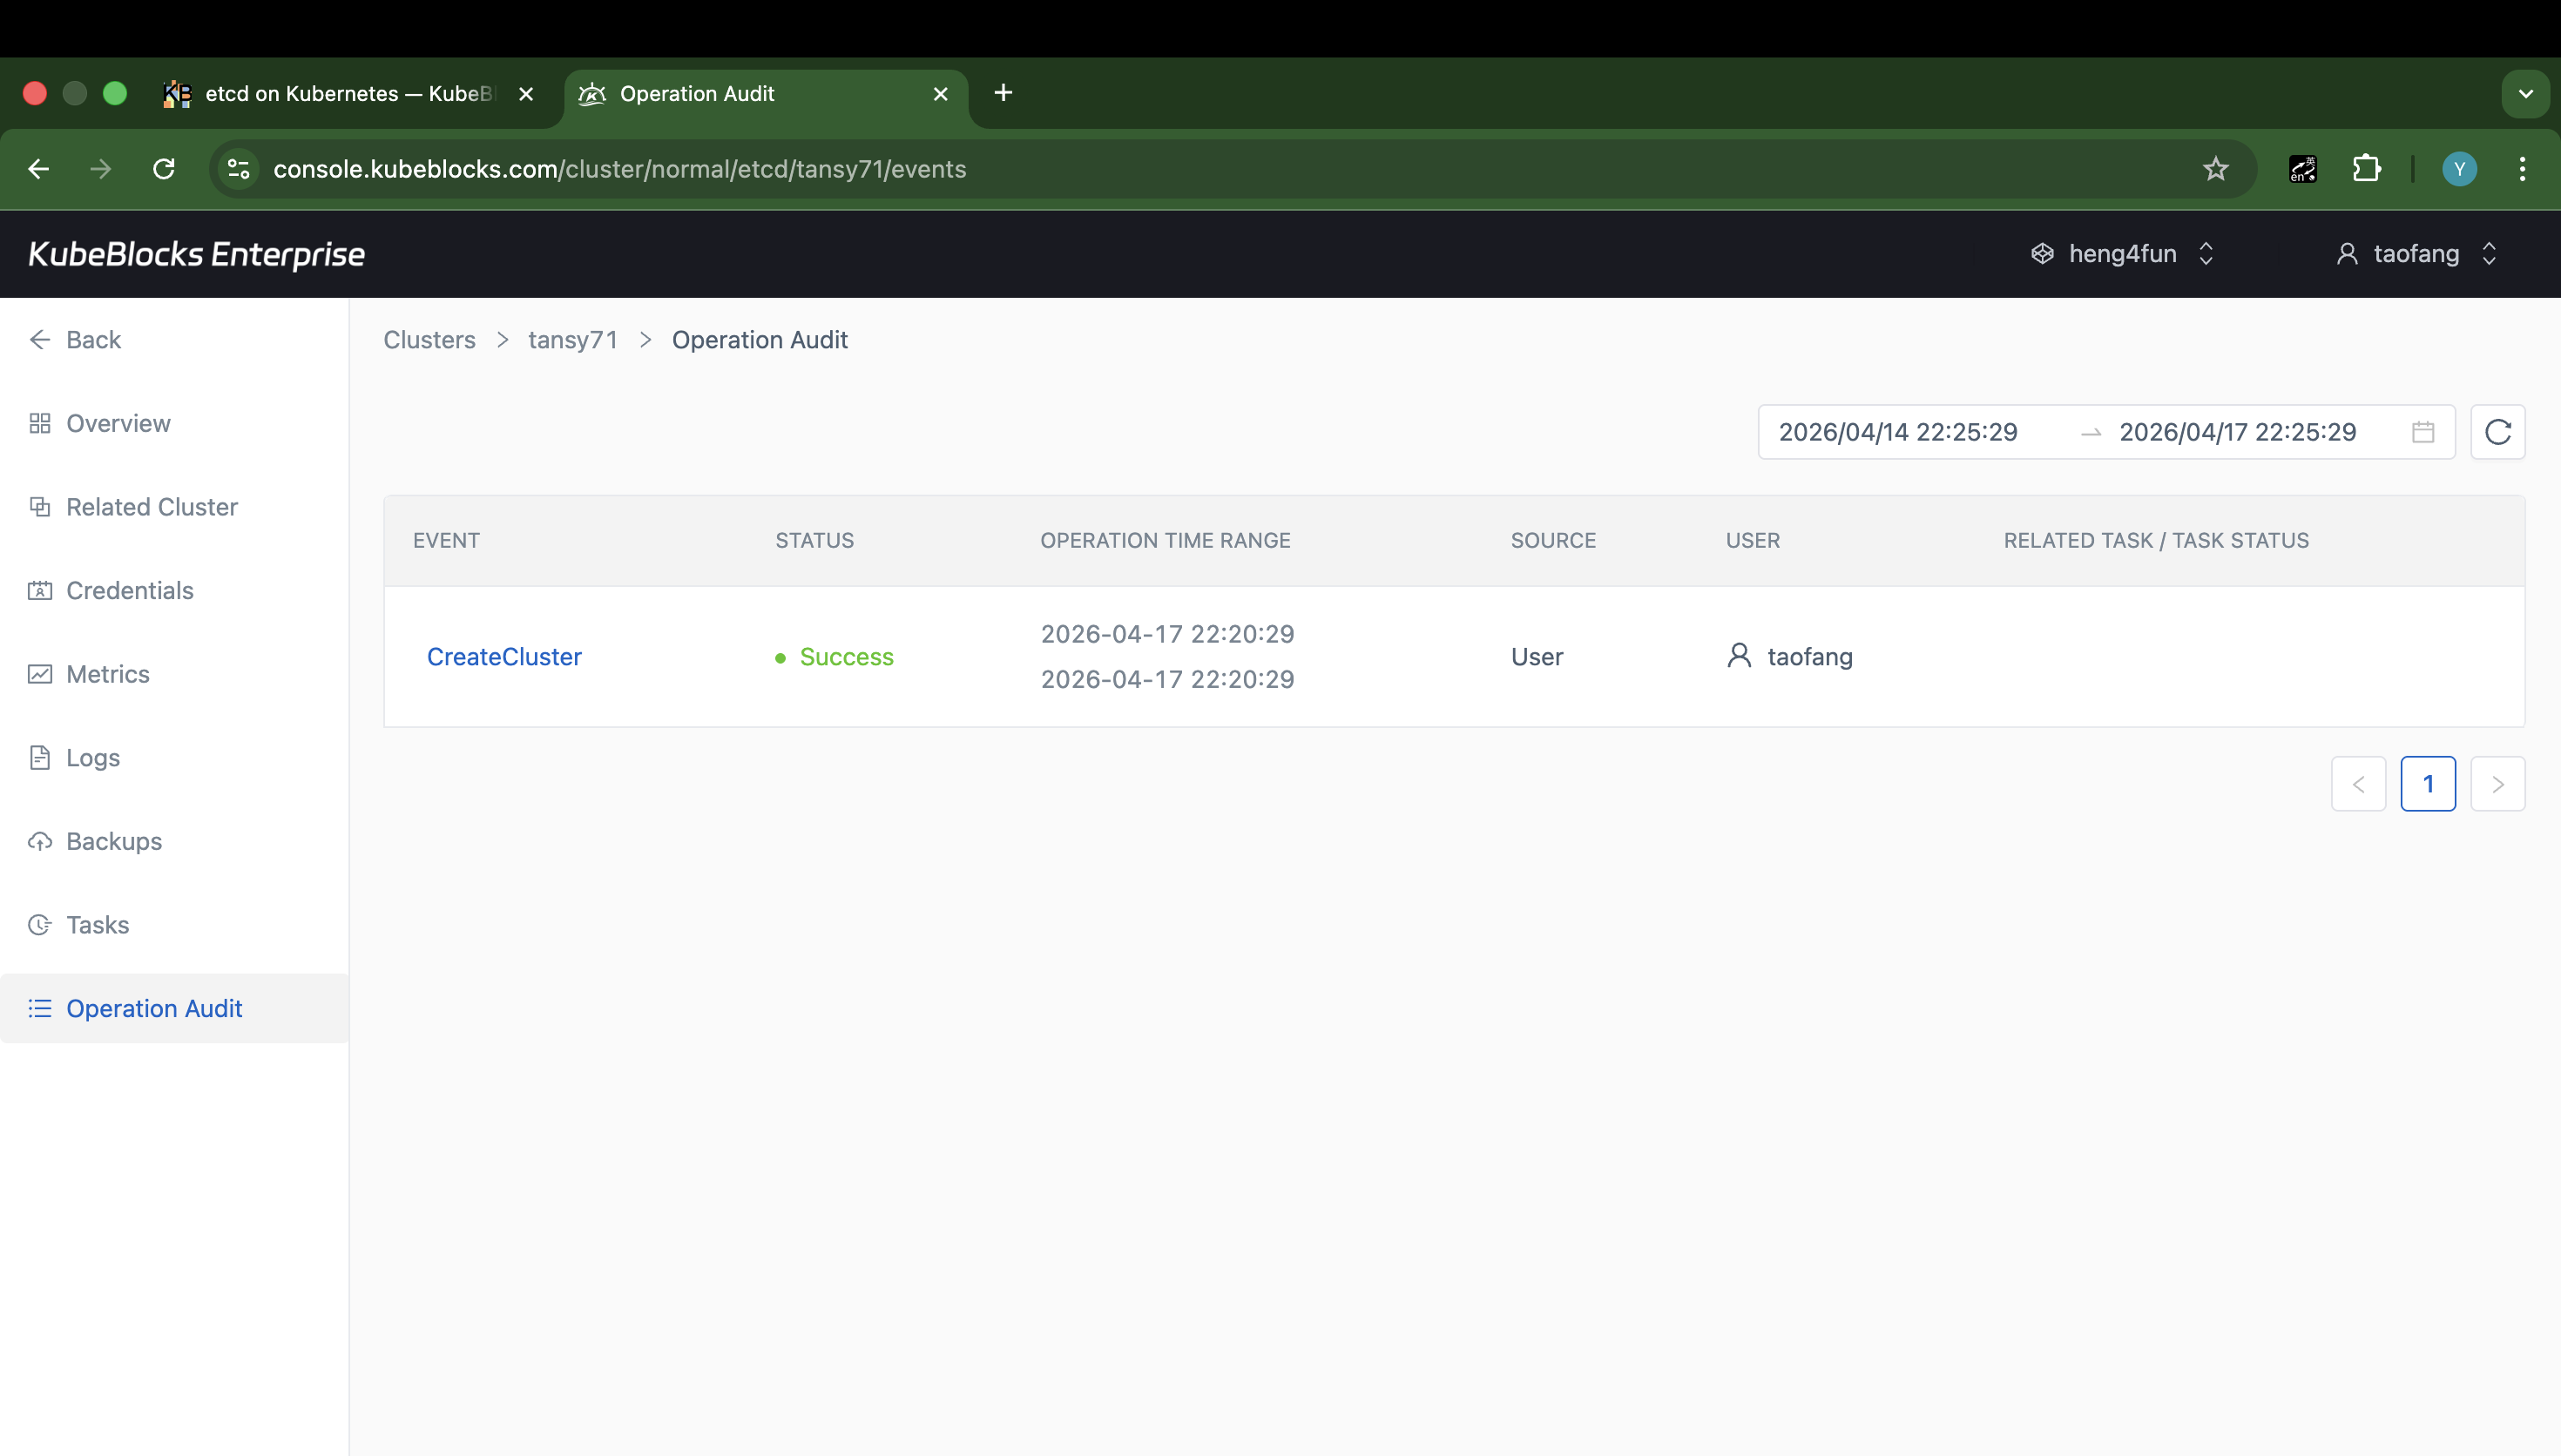The width and height of the screenshot is (2561, 1456).
Task: Click the EVENT column header
Action: 446,541
